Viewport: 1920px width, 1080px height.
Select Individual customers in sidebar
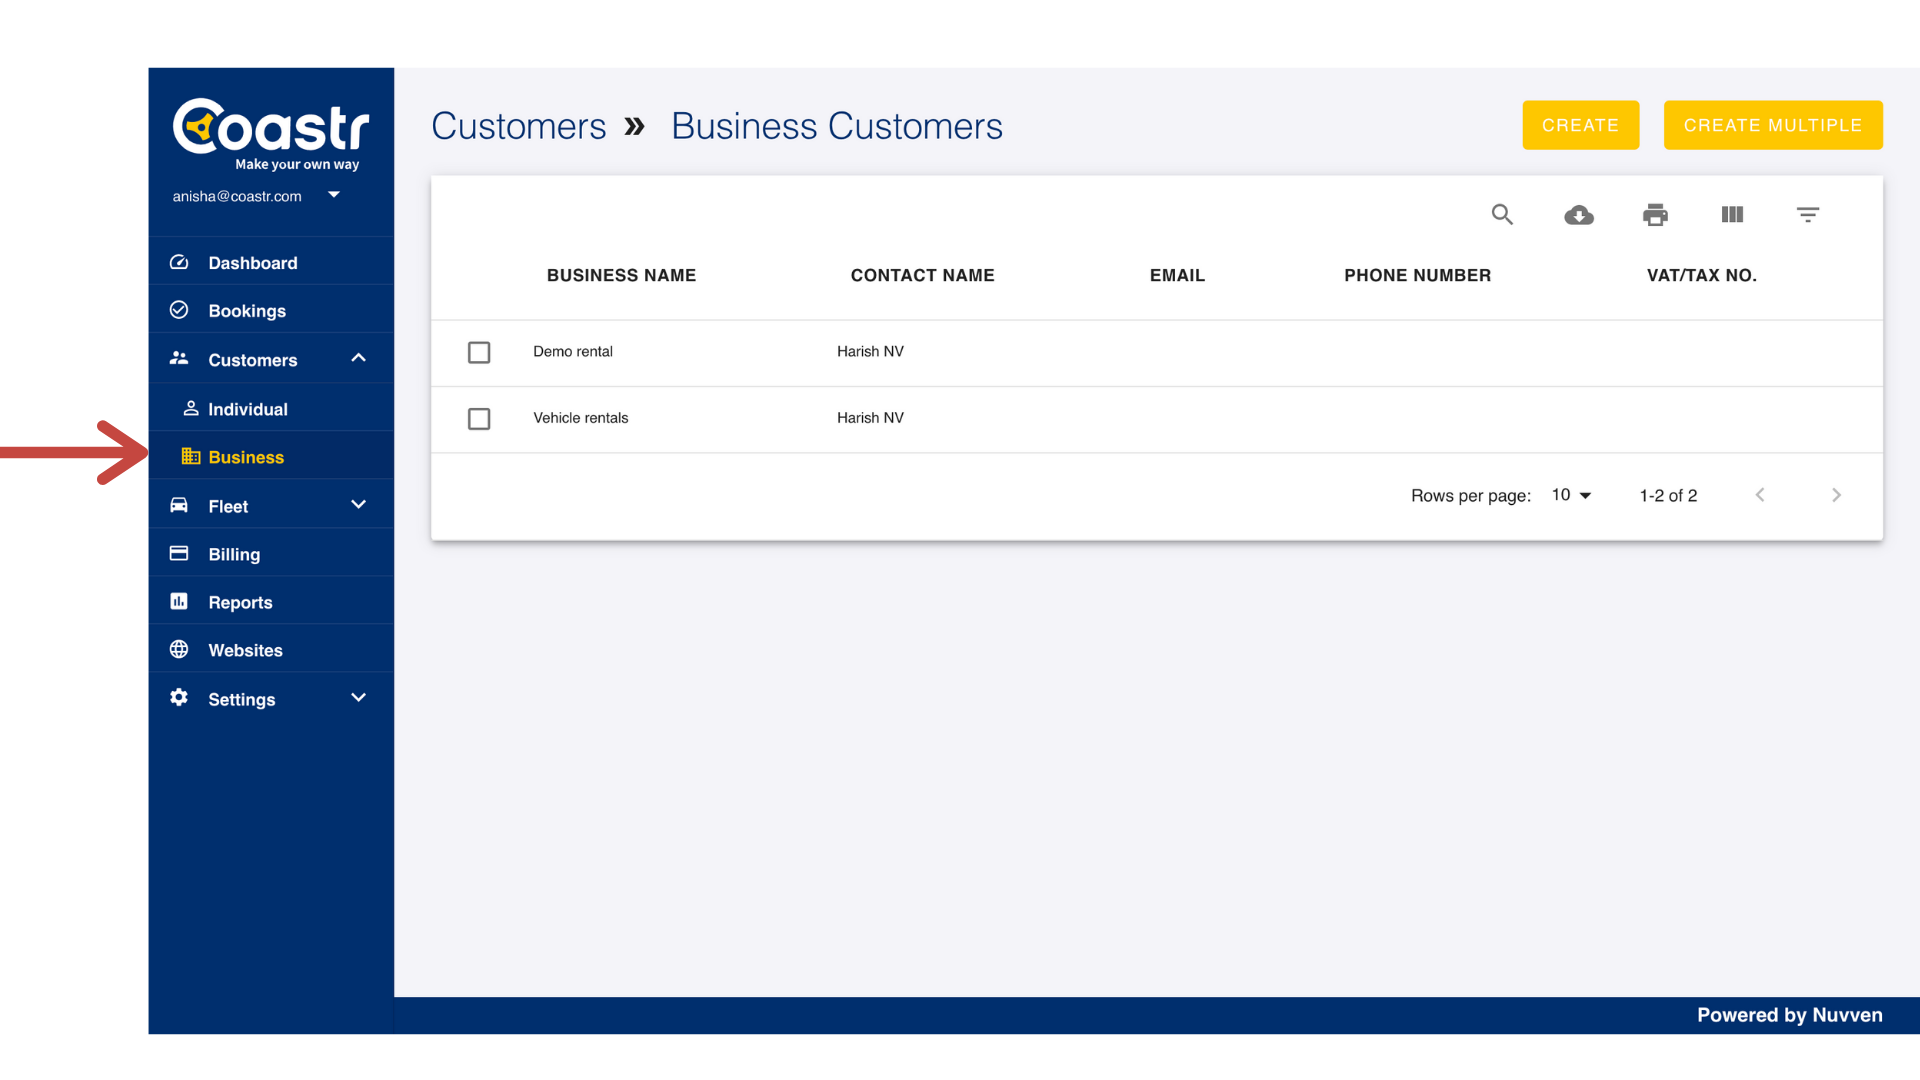point(247,409)
